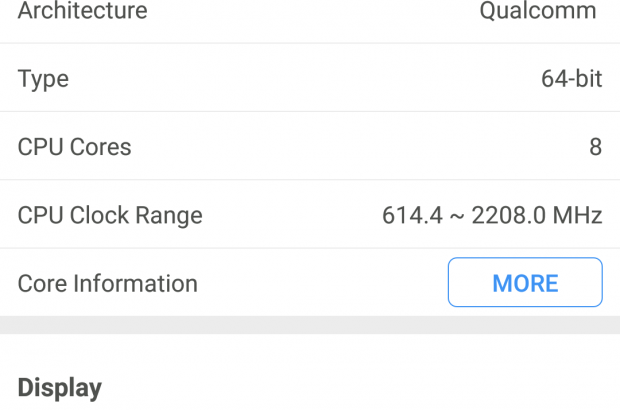
Task: Select the Type row label
Action: pos(43,78)
